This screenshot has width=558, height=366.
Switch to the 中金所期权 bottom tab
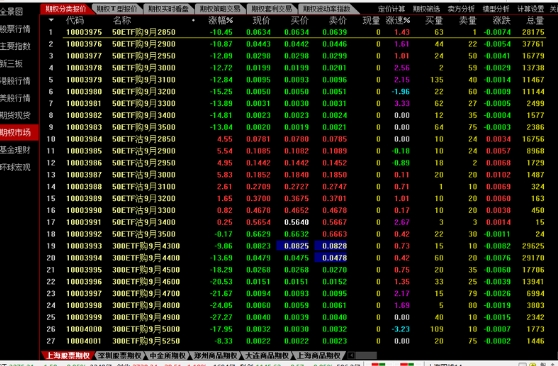tap(168, 355)
